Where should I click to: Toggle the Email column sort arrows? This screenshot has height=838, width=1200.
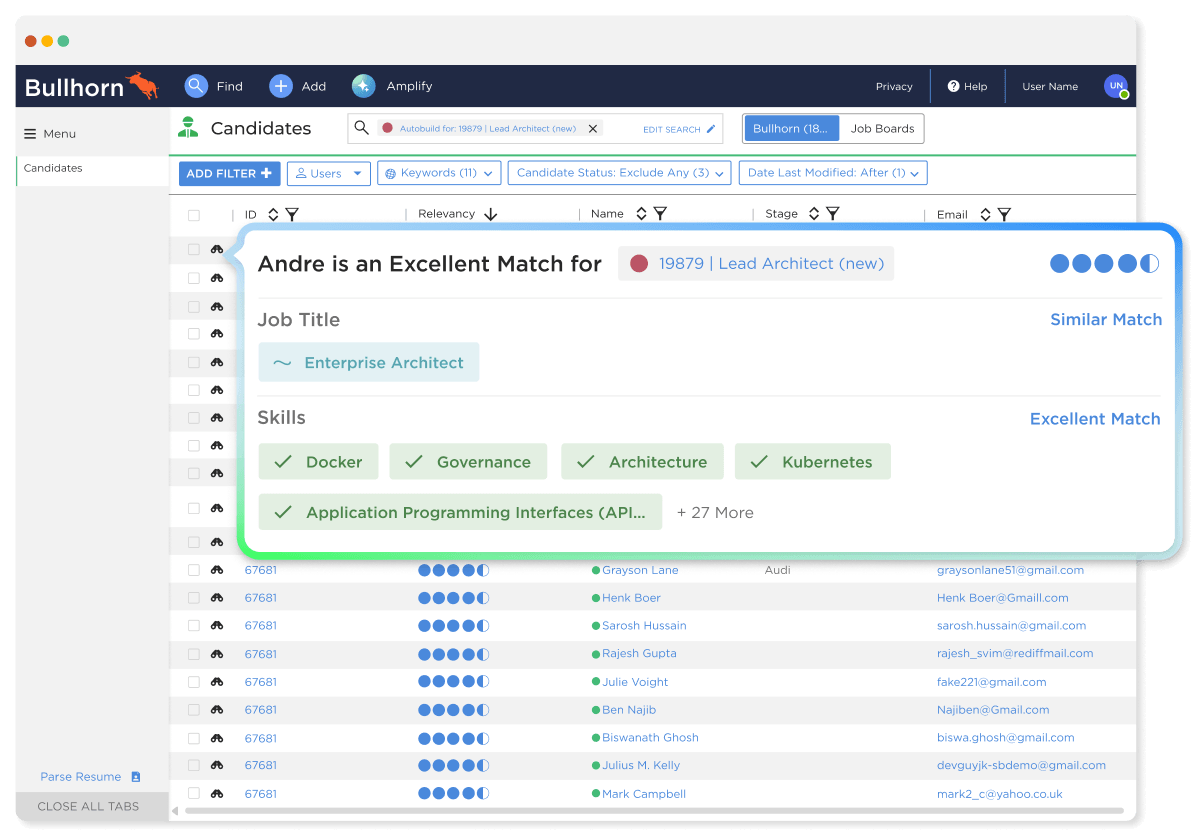point(985,214)
